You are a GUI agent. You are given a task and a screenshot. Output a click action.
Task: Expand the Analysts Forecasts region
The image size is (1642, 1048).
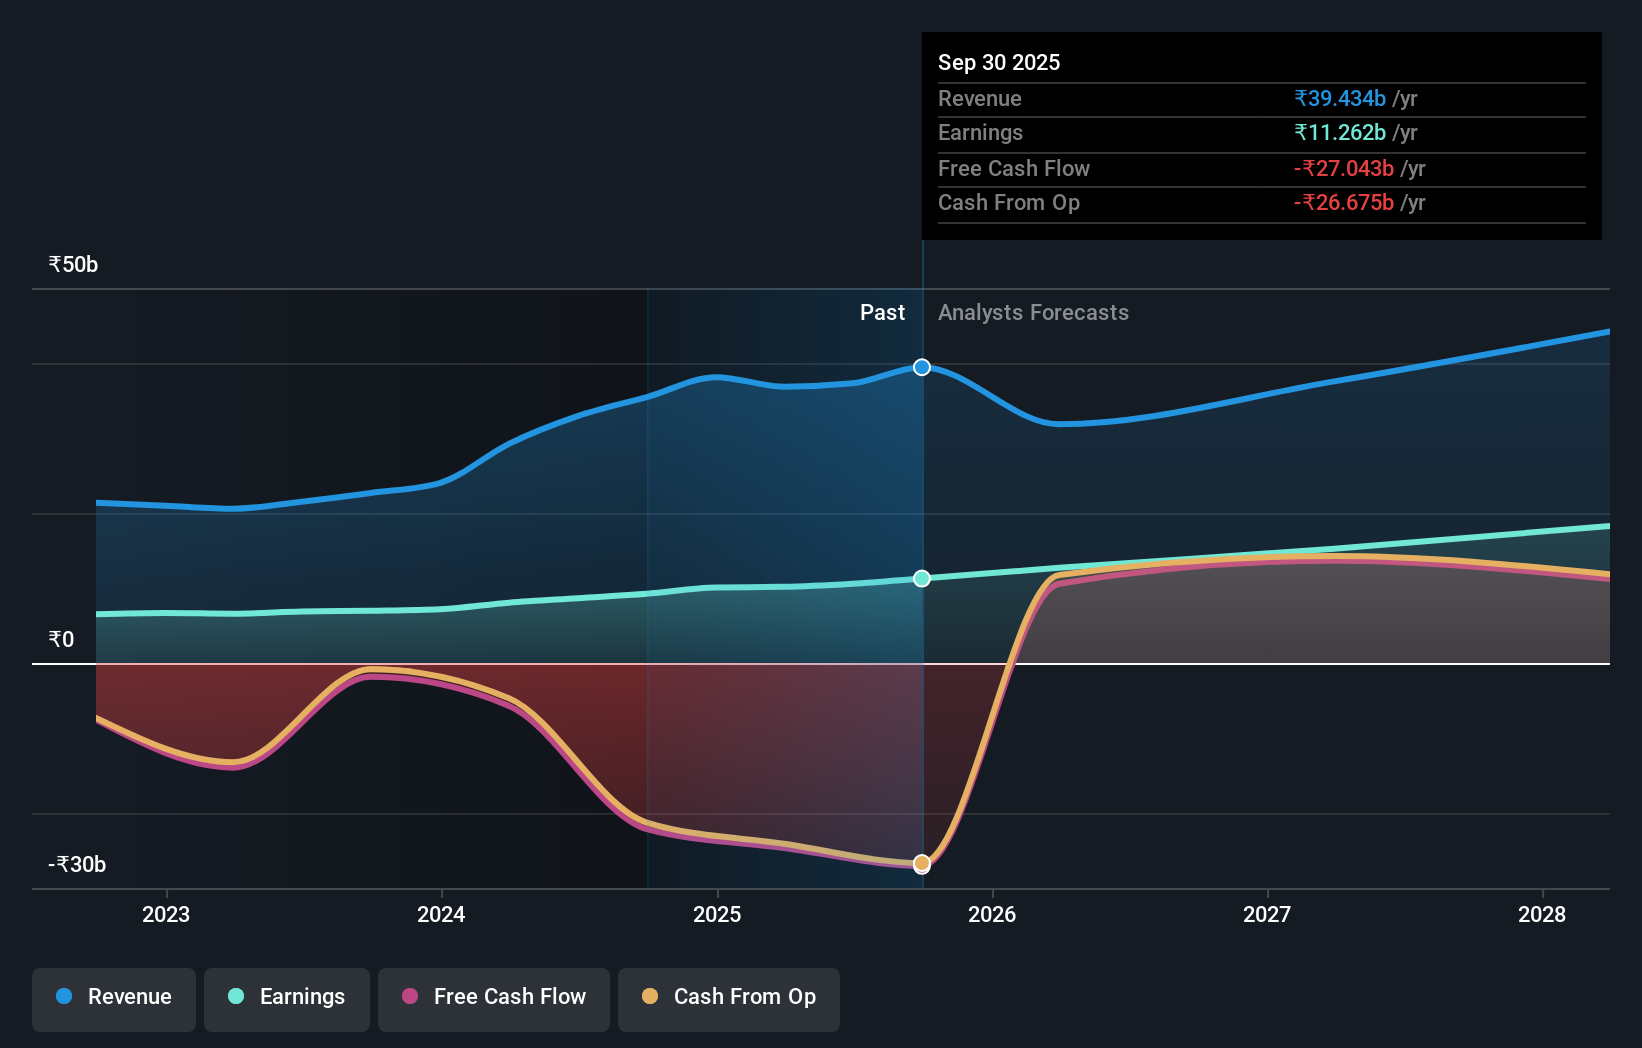pyautogui.click(x=1033, y=312)
